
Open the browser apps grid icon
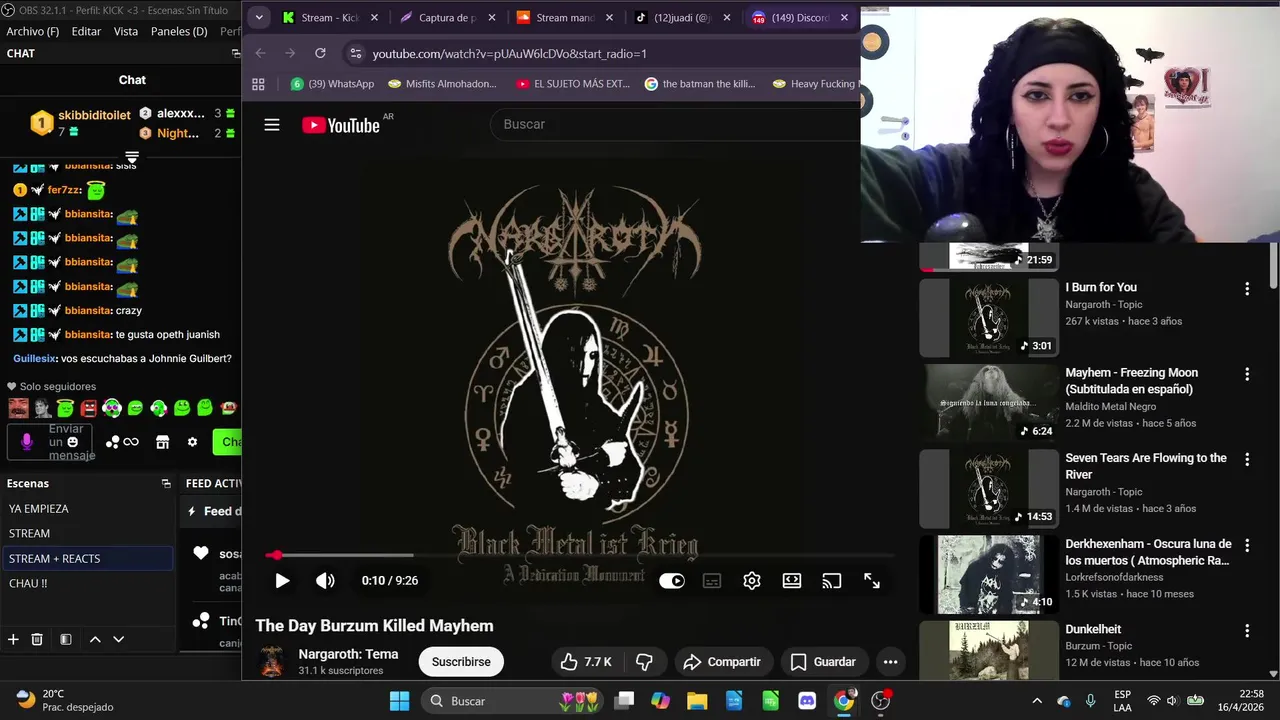258,84
